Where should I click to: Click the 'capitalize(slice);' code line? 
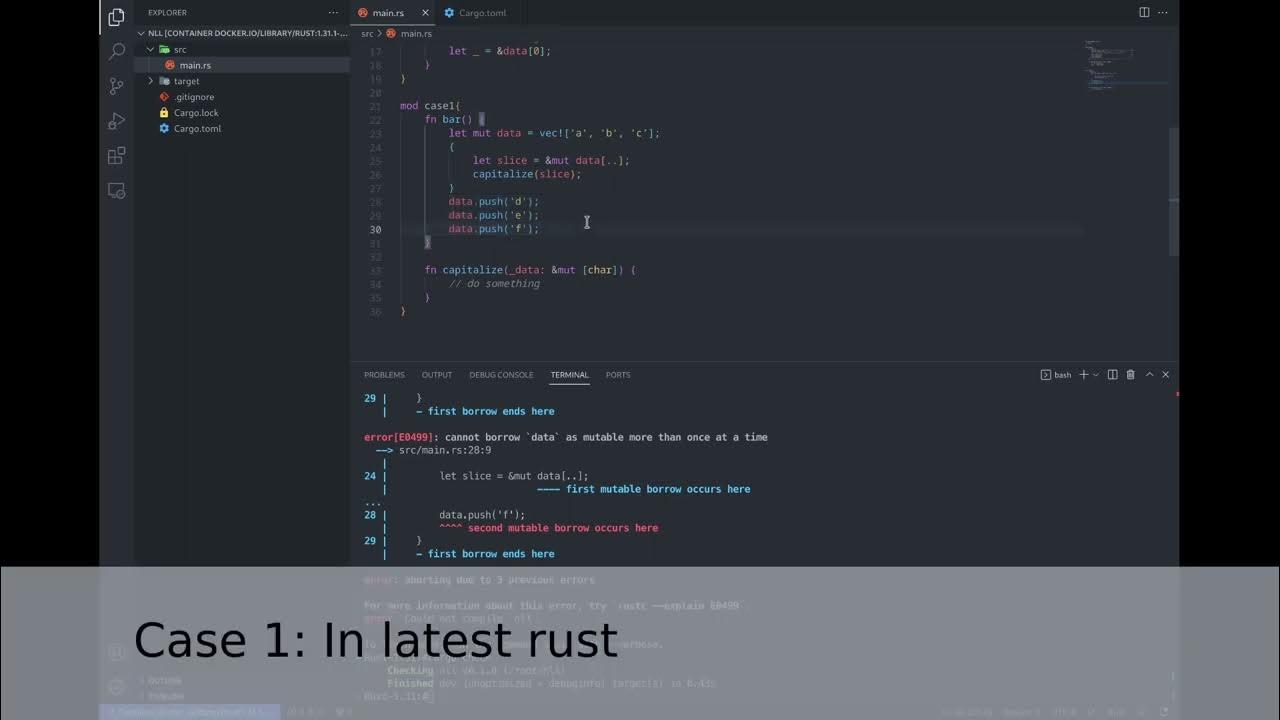coord(527,174)
